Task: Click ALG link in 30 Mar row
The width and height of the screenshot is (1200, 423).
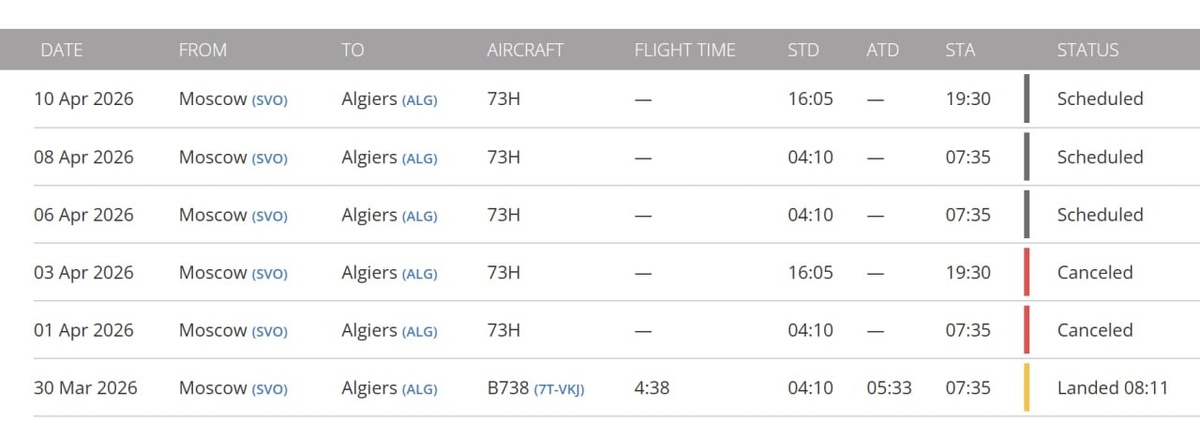Action: point(419,389)
